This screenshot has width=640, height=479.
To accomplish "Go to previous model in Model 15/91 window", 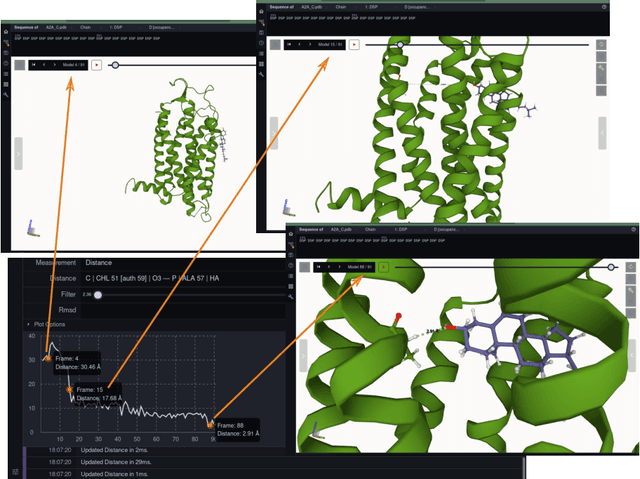I will coord(300,44).
